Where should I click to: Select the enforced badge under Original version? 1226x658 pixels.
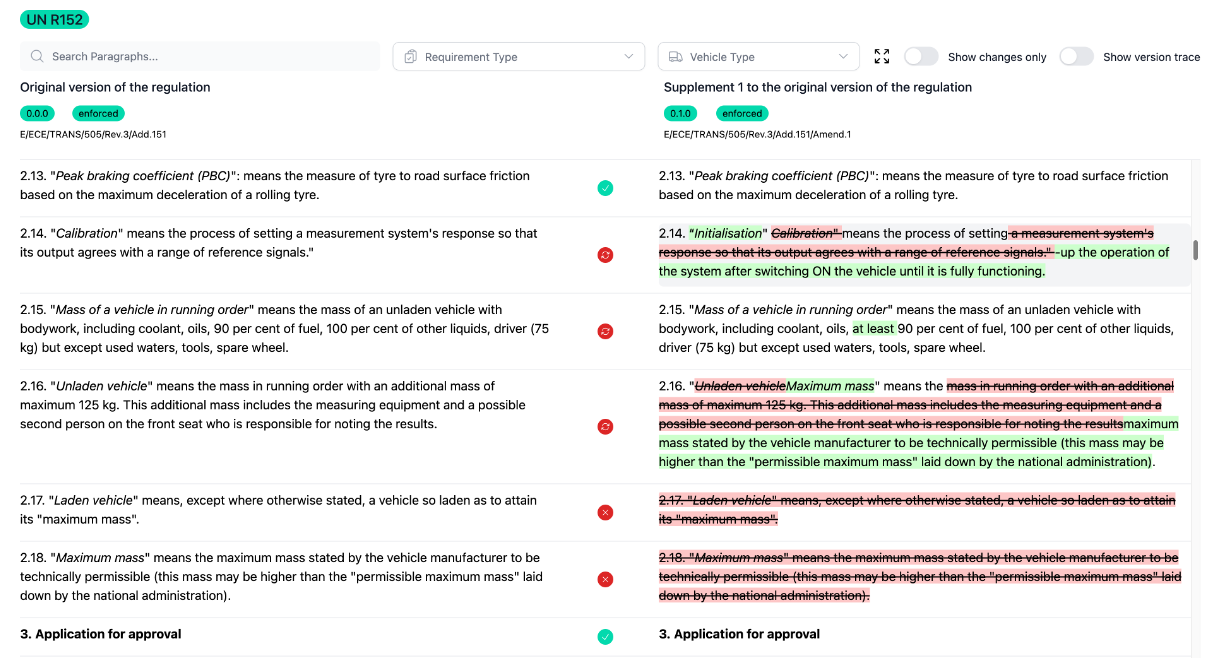(98, 113)
